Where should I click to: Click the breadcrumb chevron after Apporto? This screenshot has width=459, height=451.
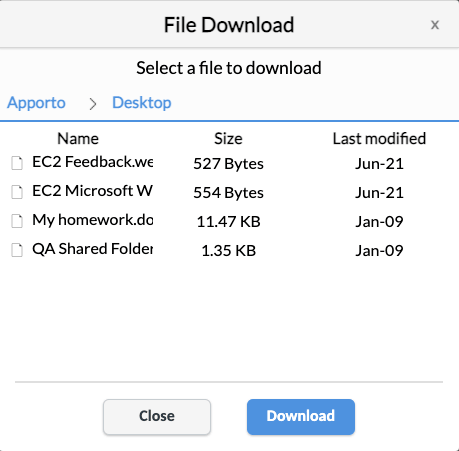[x=93, y=104]
